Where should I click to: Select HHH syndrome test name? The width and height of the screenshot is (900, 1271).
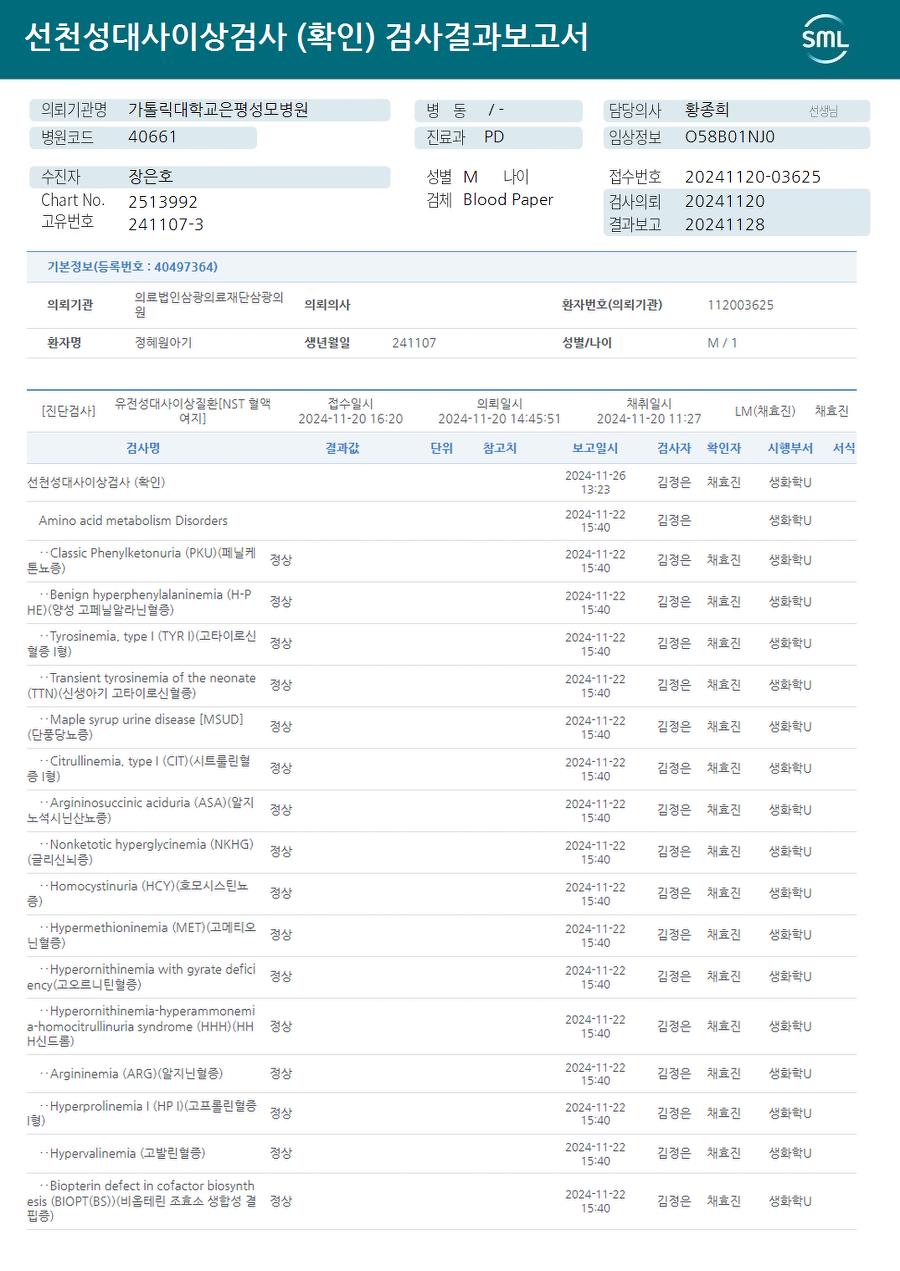(141, 1026)
